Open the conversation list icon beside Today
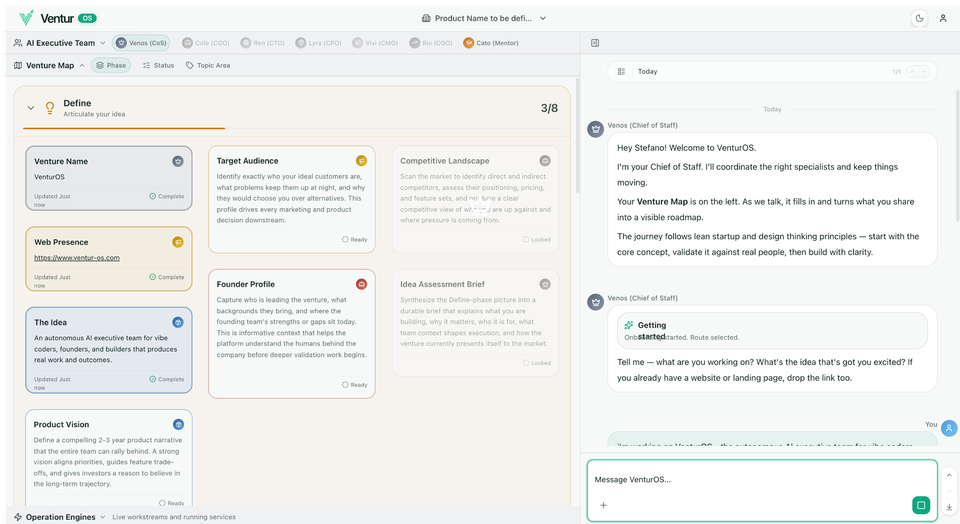Viewport: 960px width, 524px height. [x=621, y=72]
